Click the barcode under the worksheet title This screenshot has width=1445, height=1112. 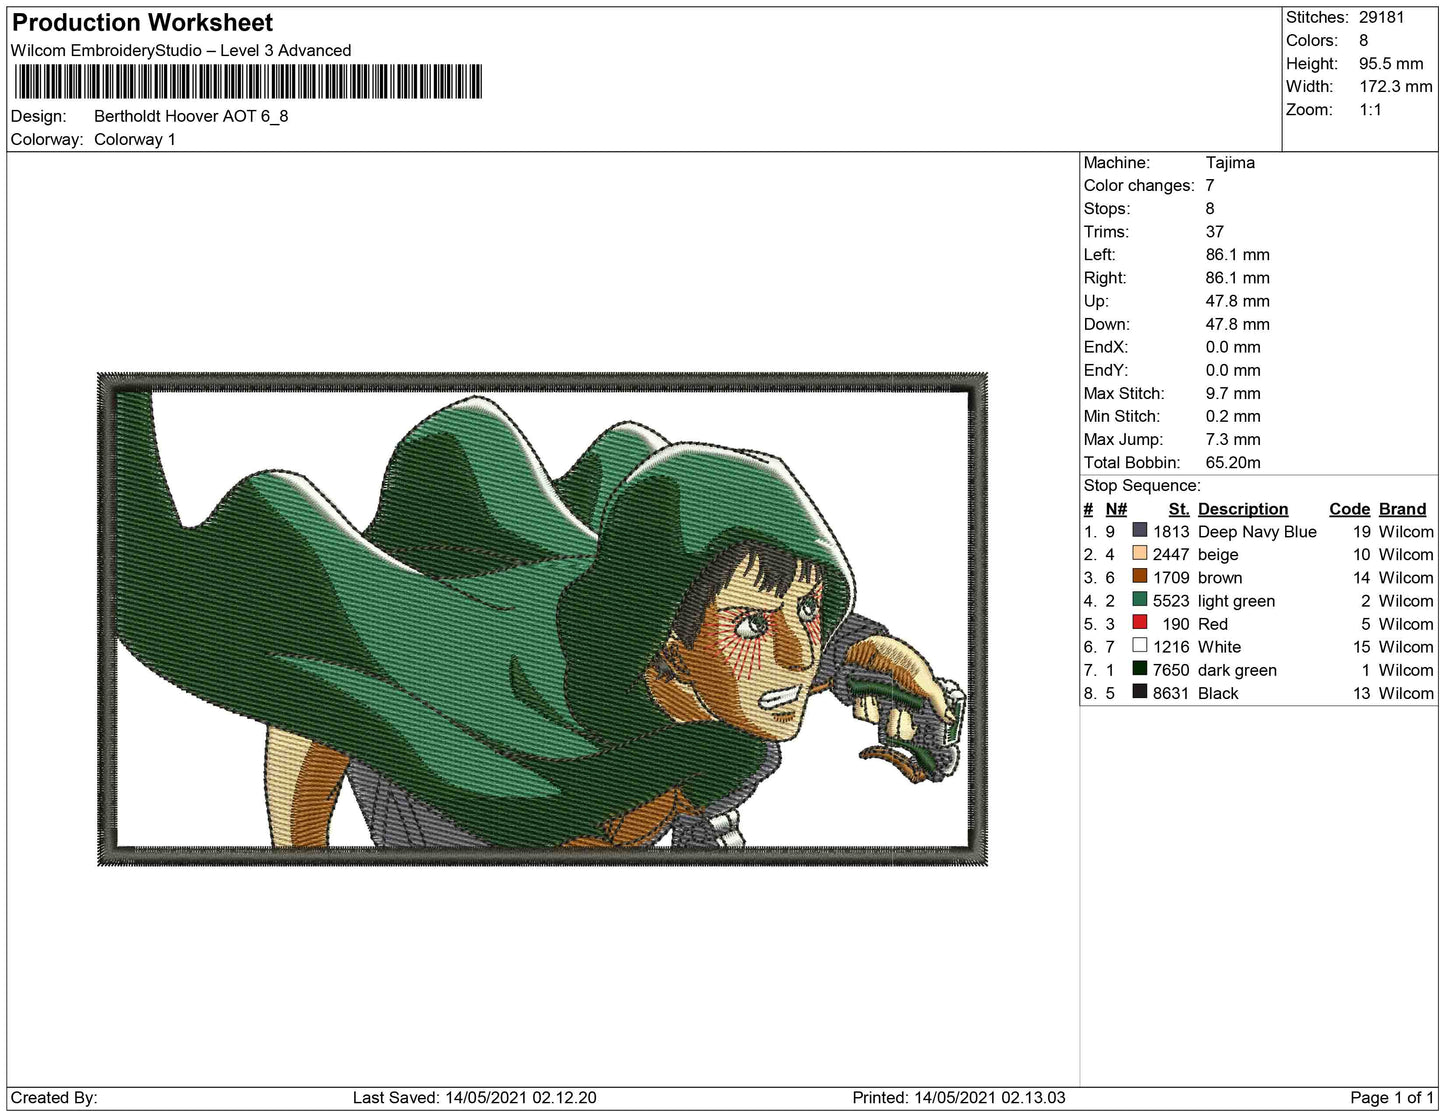click(x=247, y=82)
